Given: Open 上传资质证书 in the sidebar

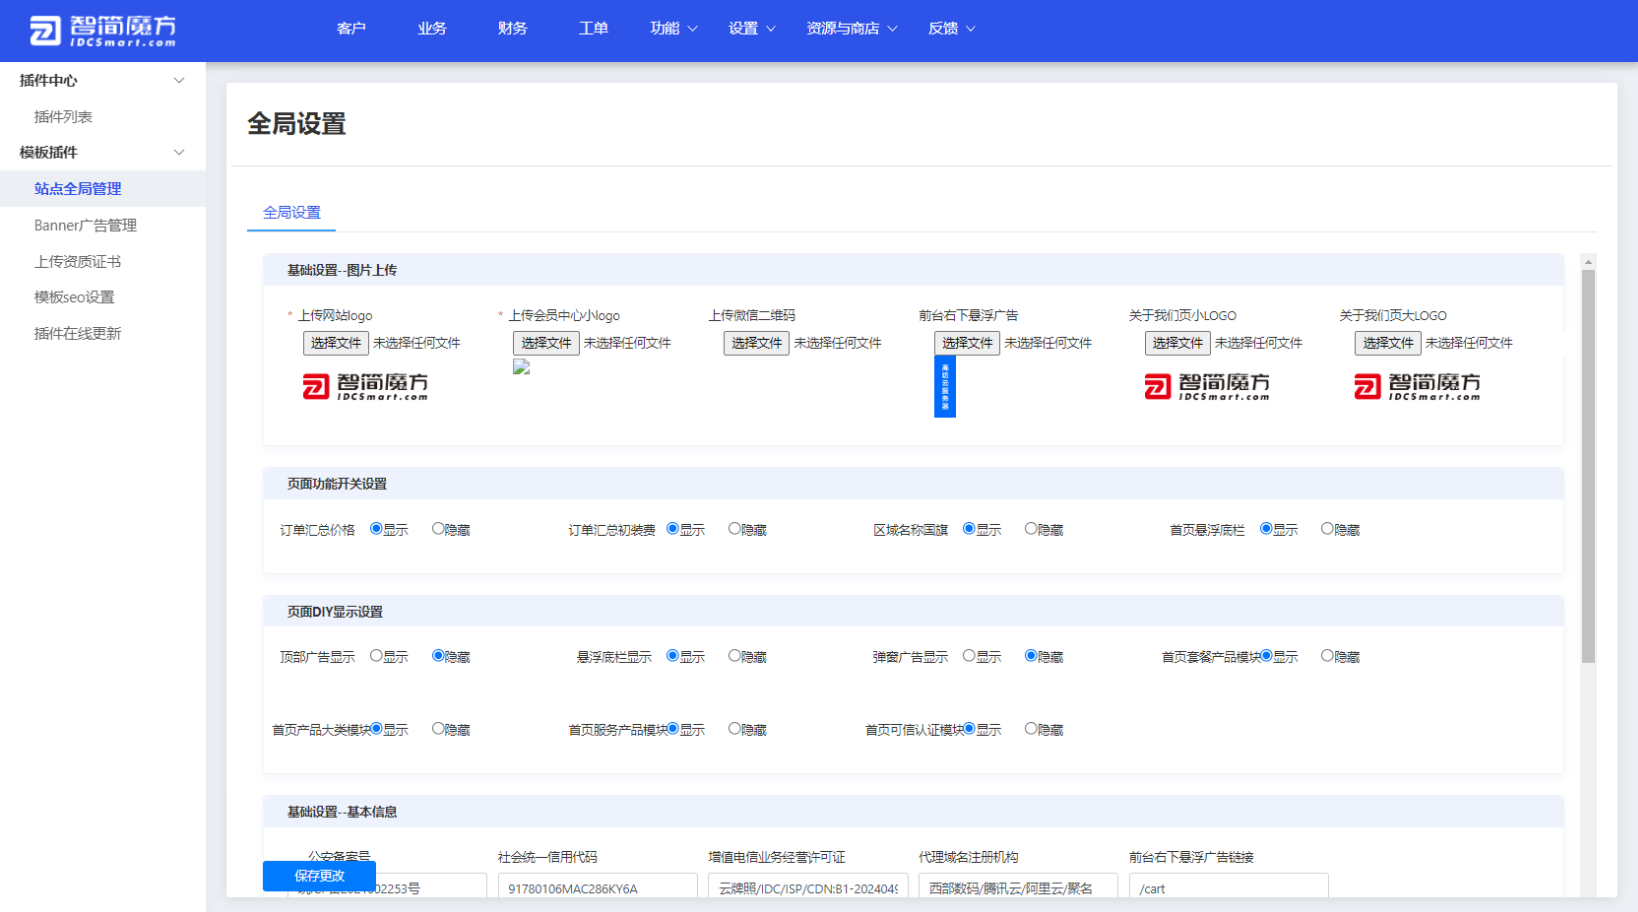Looking at the screenshot, I should 78,261.
